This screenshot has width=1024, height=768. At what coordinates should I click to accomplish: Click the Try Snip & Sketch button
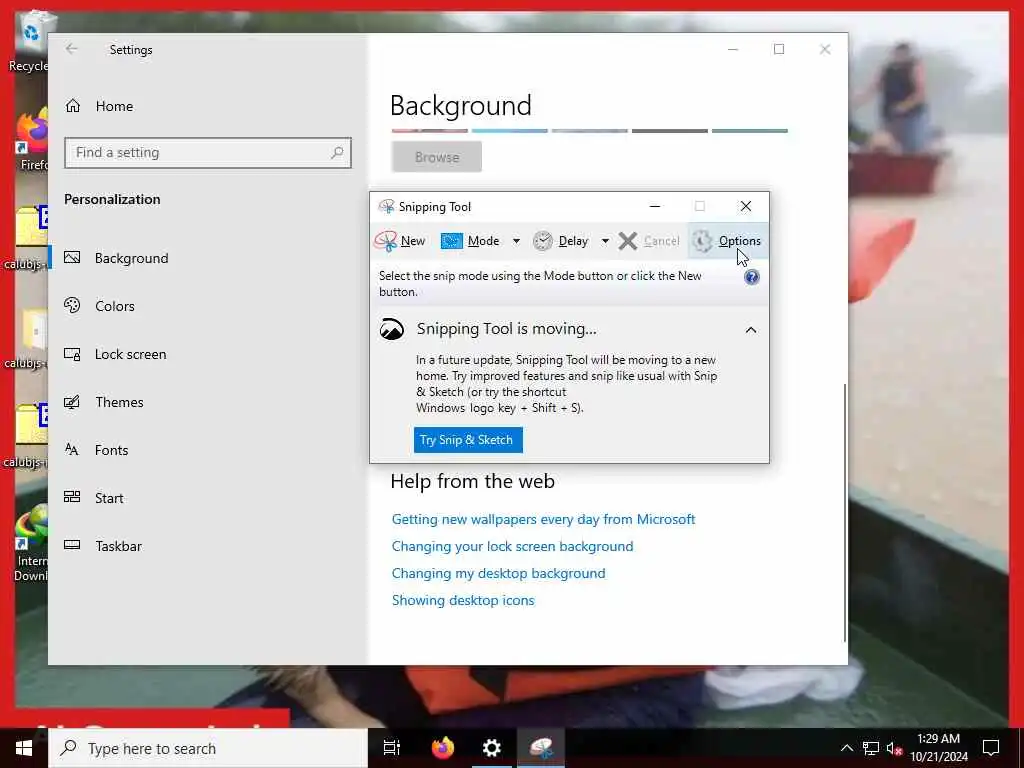[468, 440]
